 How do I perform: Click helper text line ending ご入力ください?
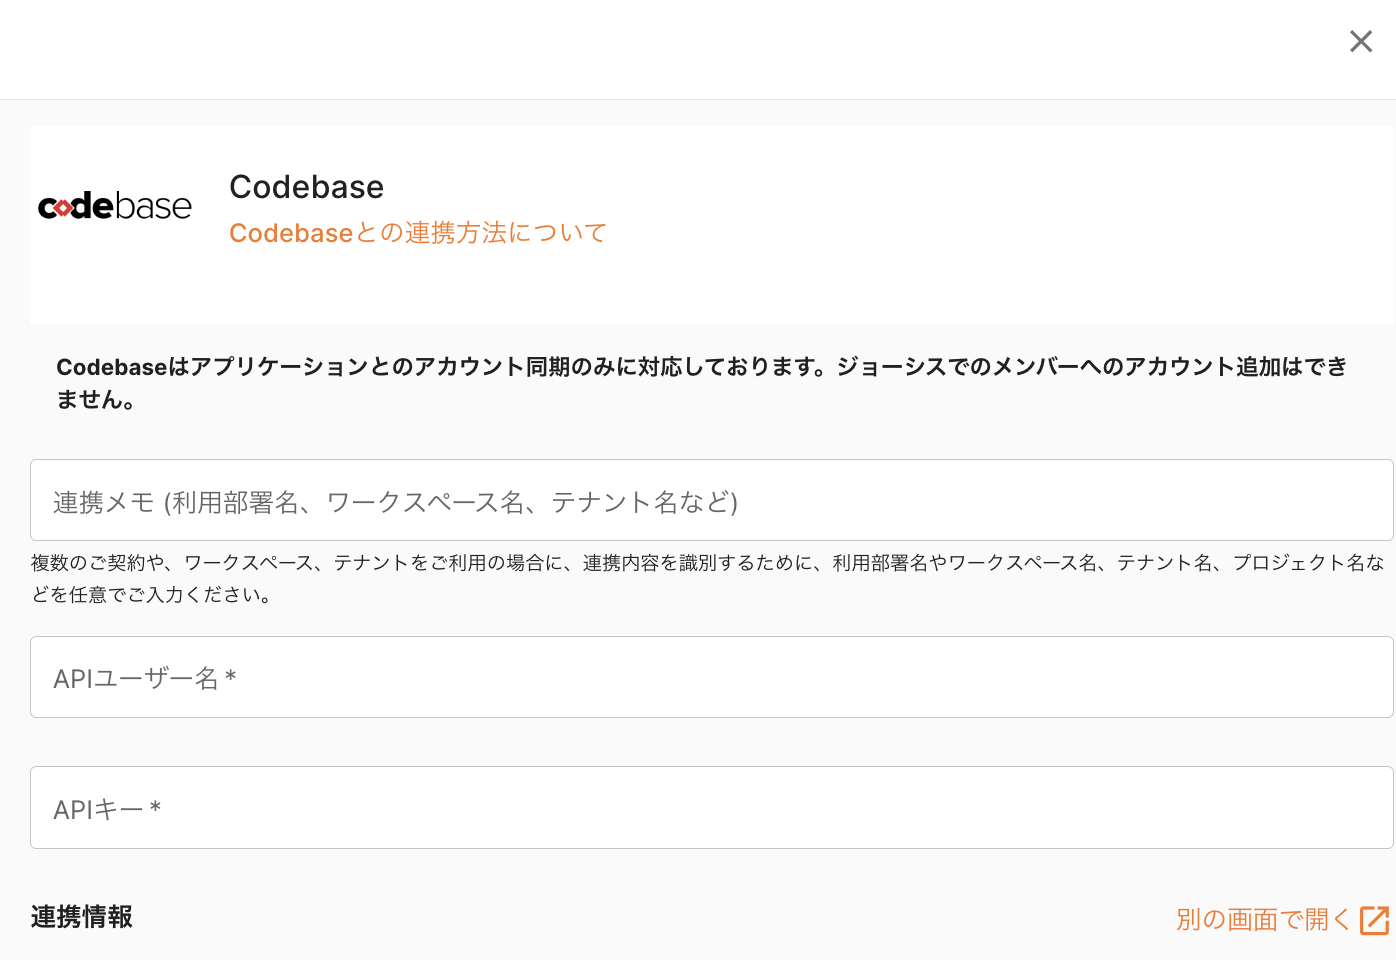(151, 595)
